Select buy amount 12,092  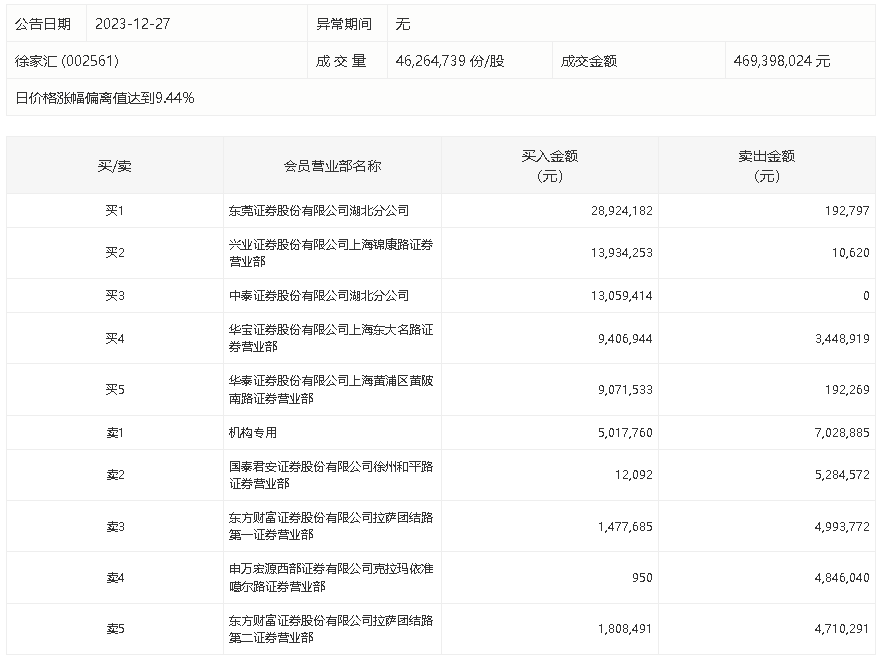point(633,475)
